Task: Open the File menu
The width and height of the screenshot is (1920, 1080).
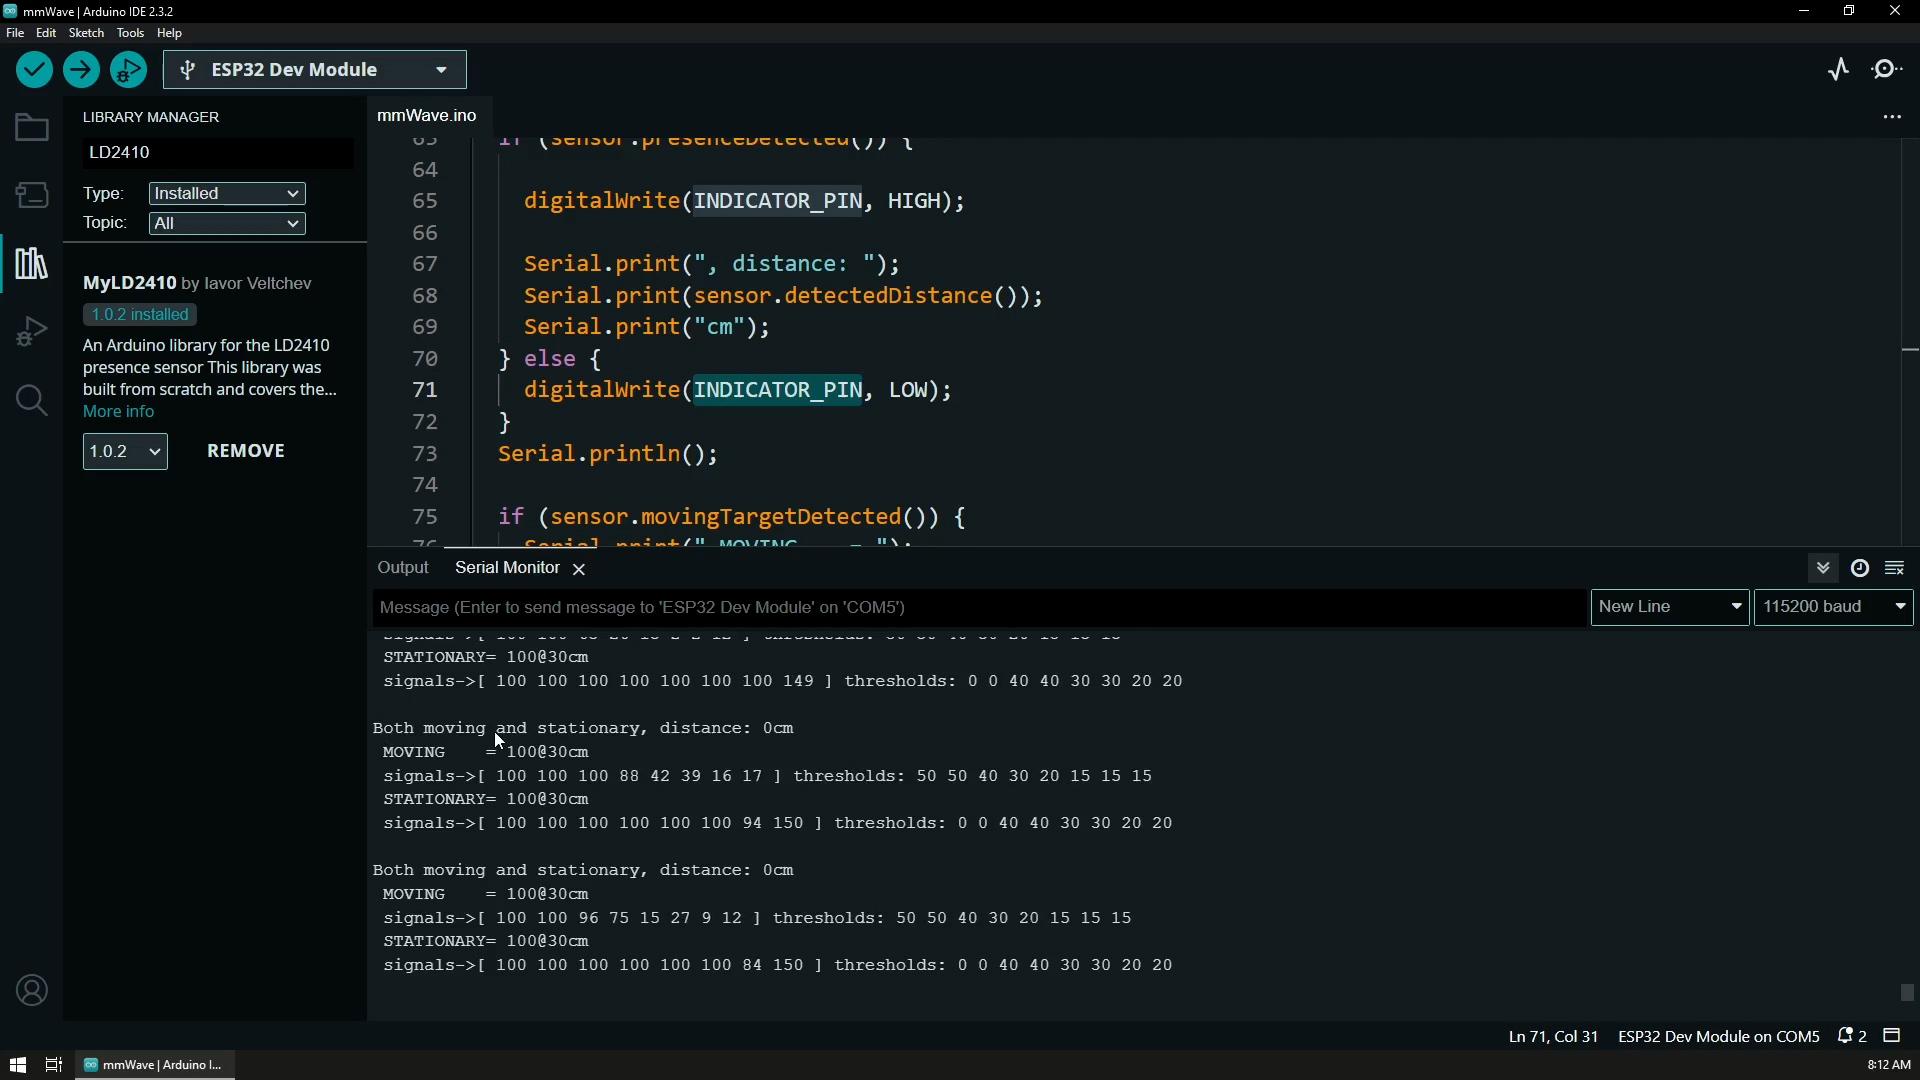Action: click(x=15, y=34)
